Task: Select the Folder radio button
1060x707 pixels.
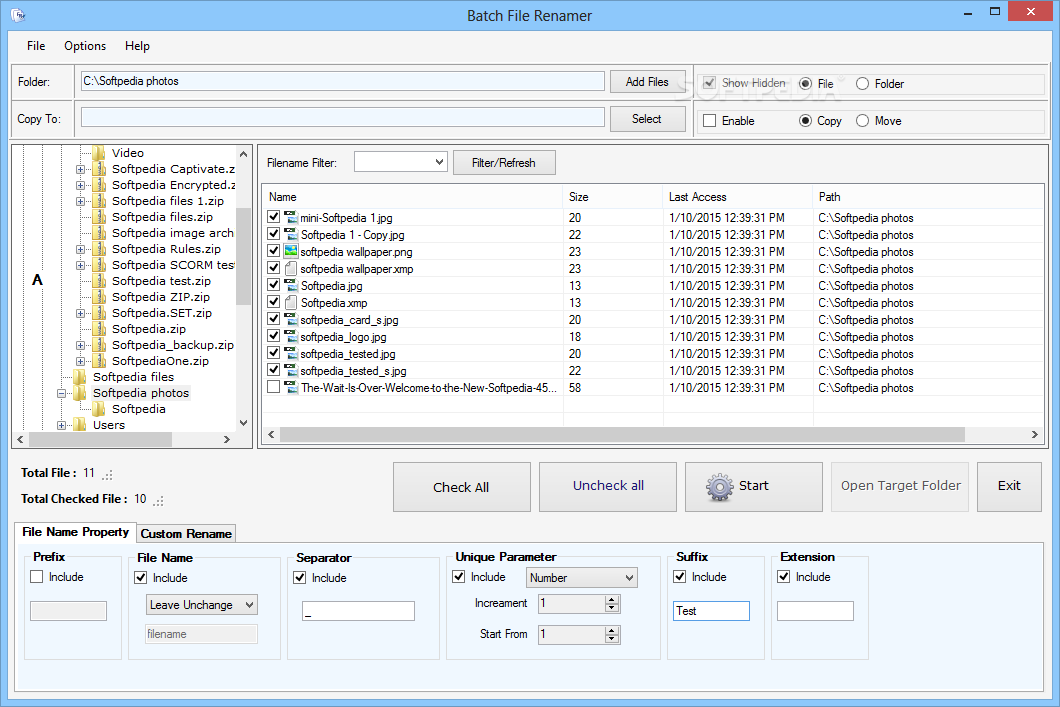Action: (863, 84)
